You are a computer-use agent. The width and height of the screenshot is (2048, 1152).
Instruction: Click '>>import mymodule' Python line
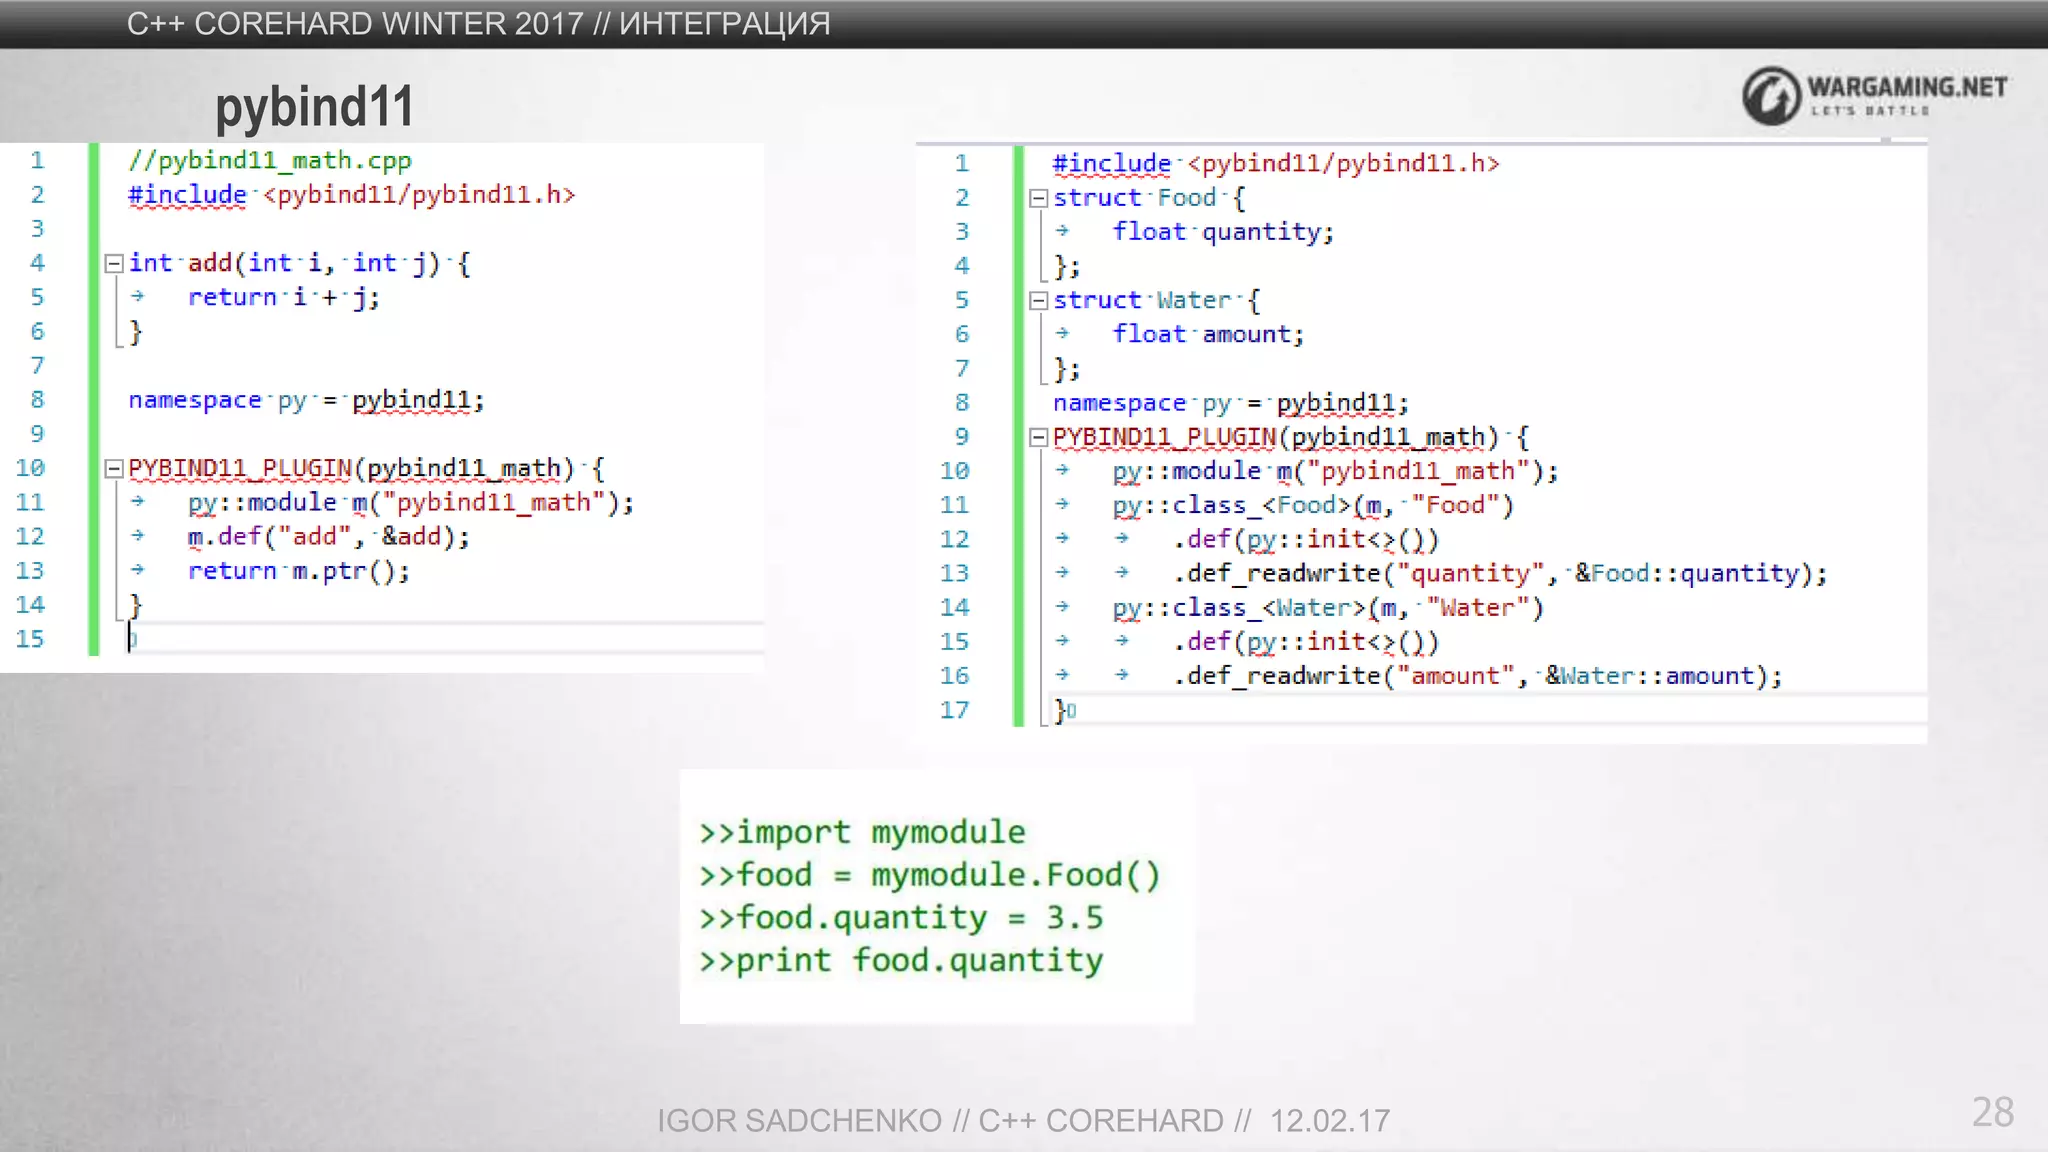tap(862, 832)
